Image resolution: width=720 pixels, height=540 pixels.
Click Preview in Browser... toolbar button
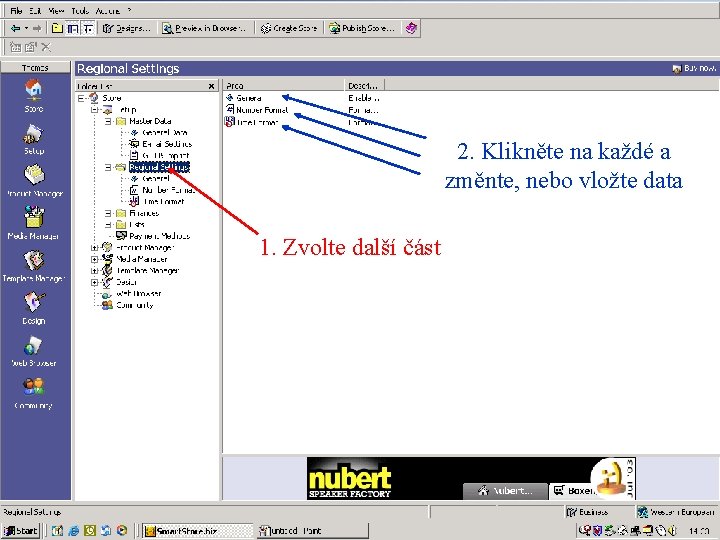pyautogui.click(x=204, y=28)
